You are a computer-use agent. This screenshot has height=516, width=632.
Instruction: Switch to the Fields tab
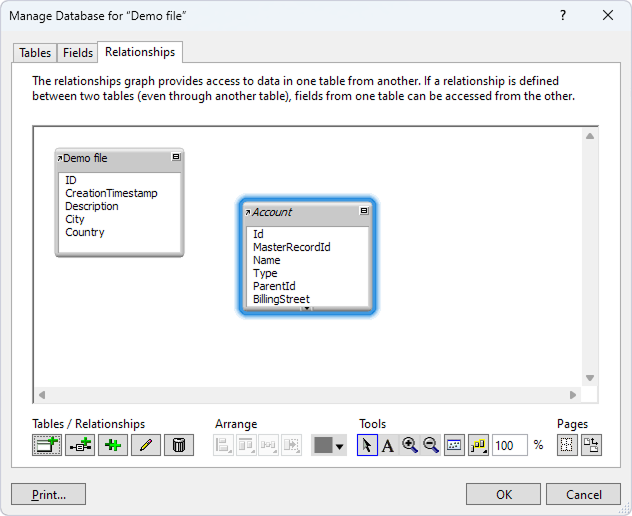[78, 53]
